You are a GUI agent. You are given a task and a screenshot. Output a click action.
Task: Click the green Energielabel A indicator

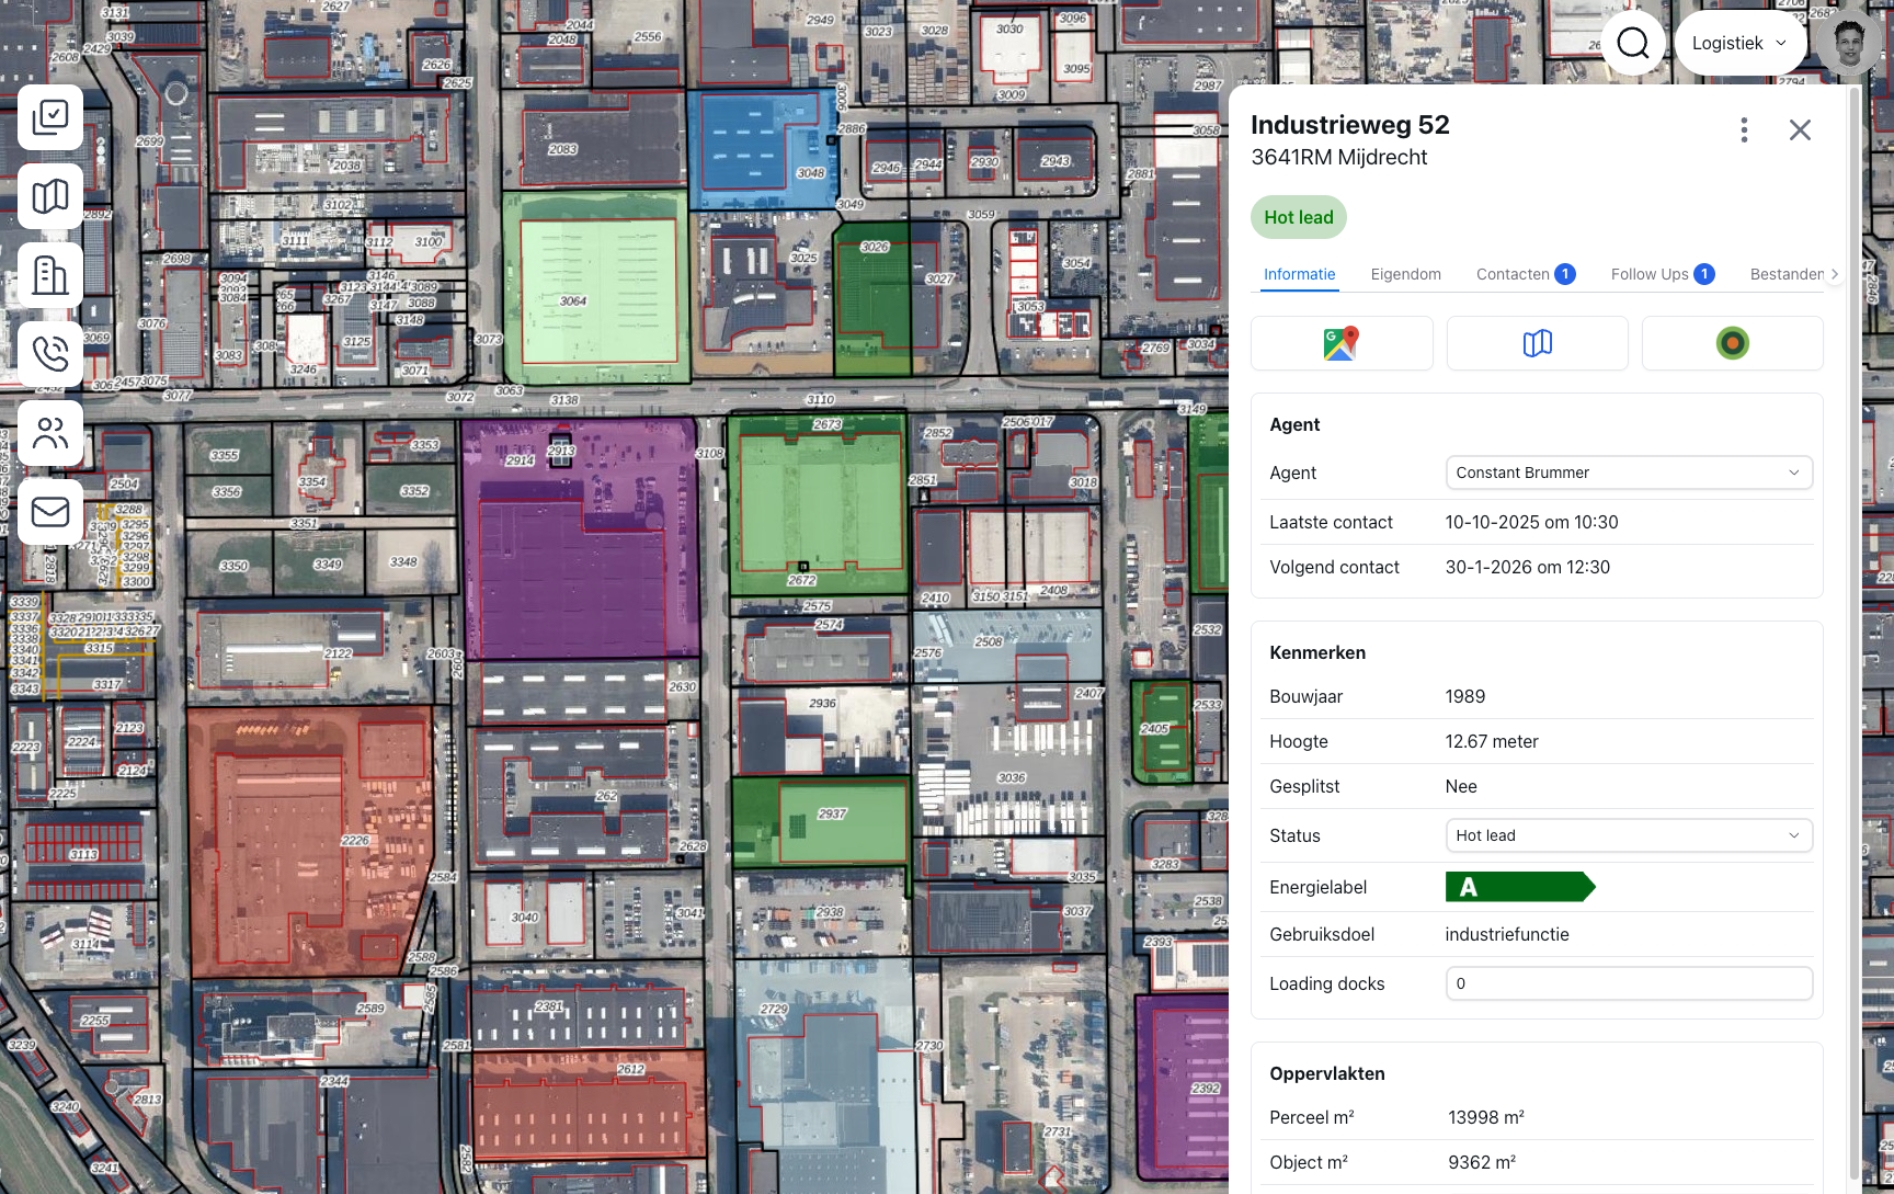(1520, 886)
